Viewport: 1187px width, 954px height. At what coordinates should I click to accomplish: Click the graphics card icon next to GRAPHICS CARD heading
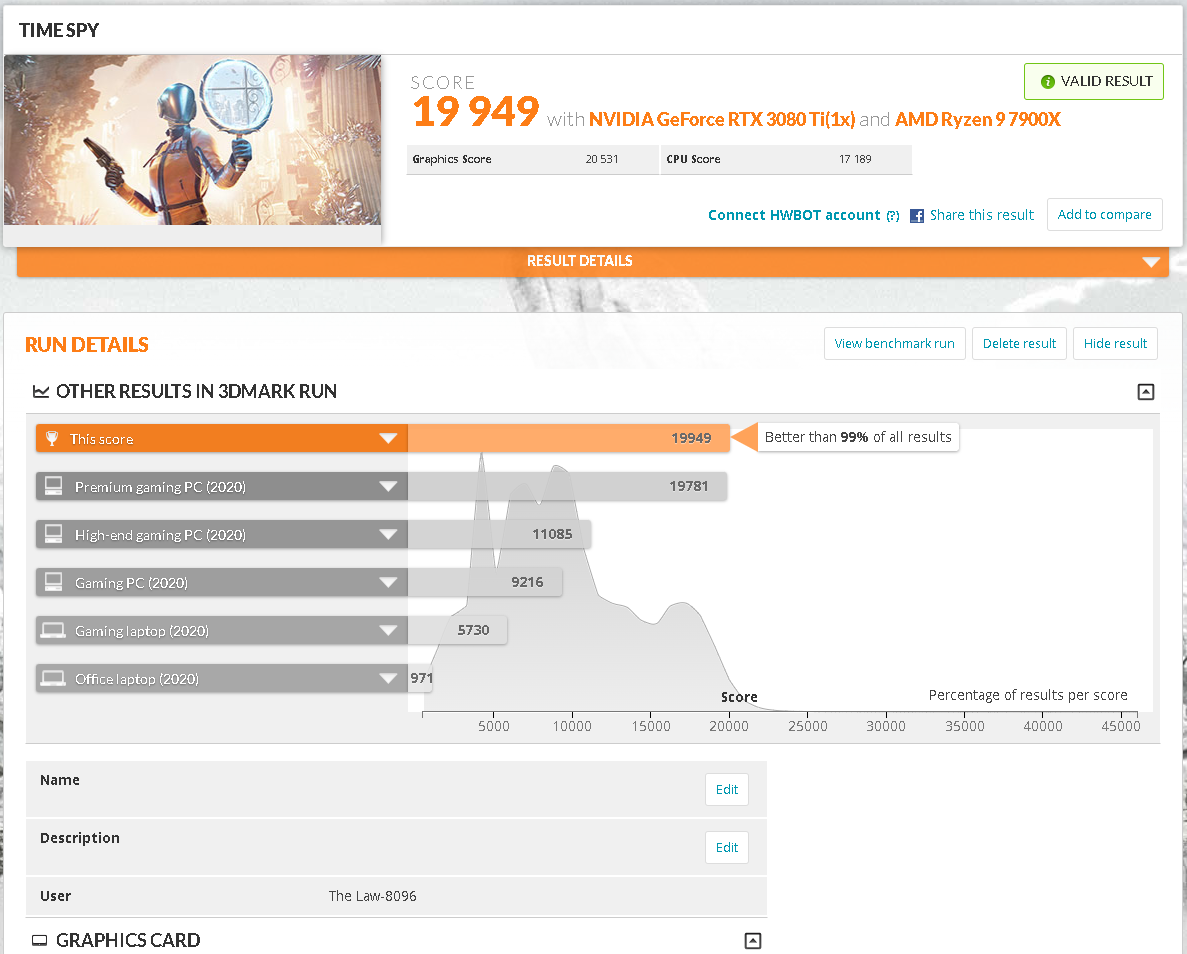tap(39, 940)
